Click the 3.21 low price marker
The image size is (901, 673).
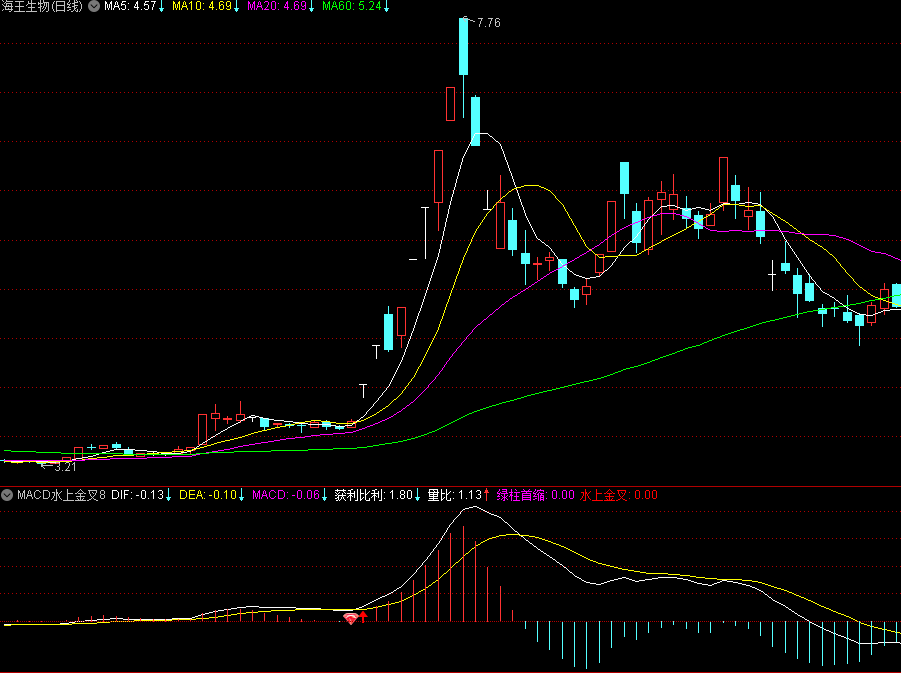tap(58, 466)
